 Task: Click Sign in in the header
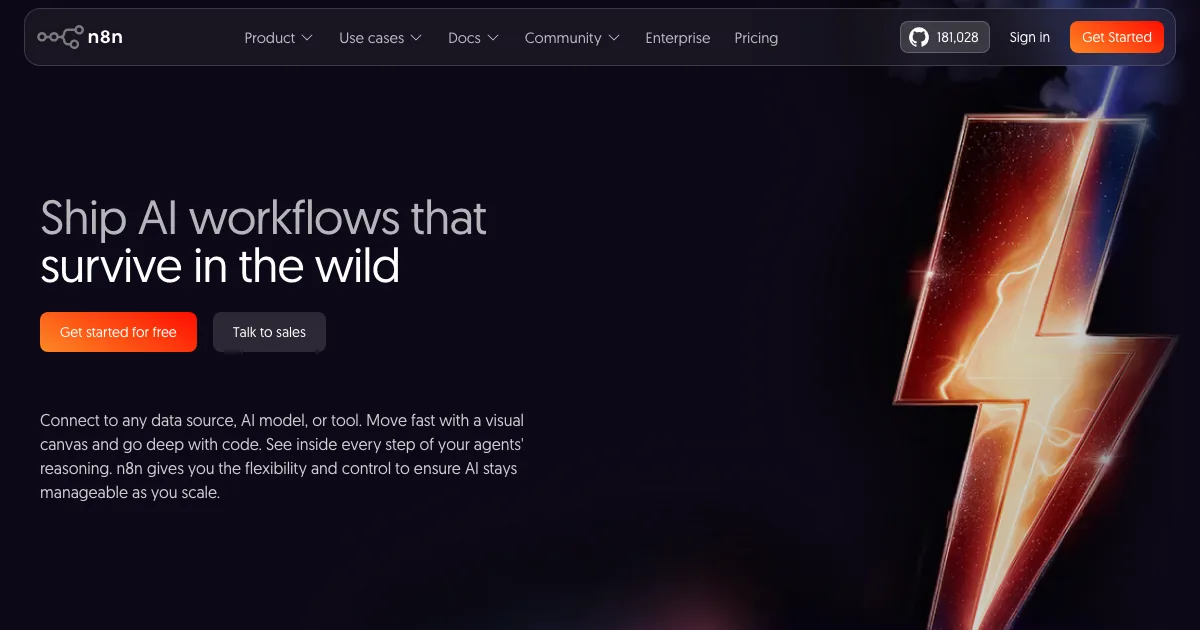[x=1030, y=37]
